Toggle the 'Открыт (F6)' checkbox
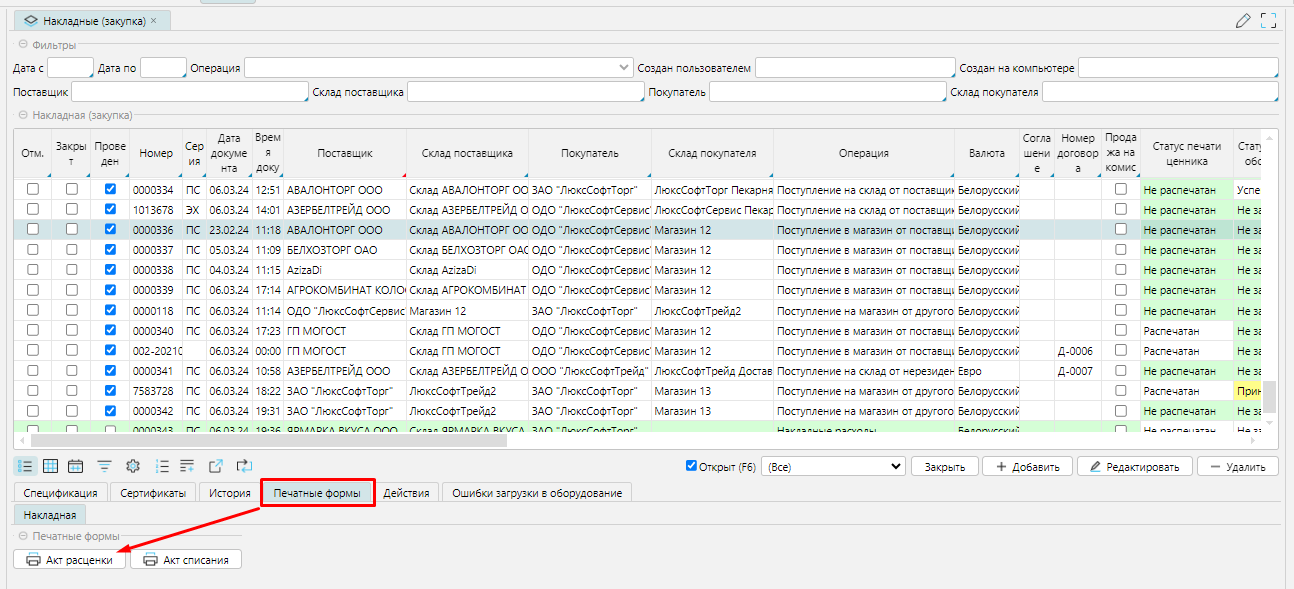The image size is (1294, 589). point(692,466)
